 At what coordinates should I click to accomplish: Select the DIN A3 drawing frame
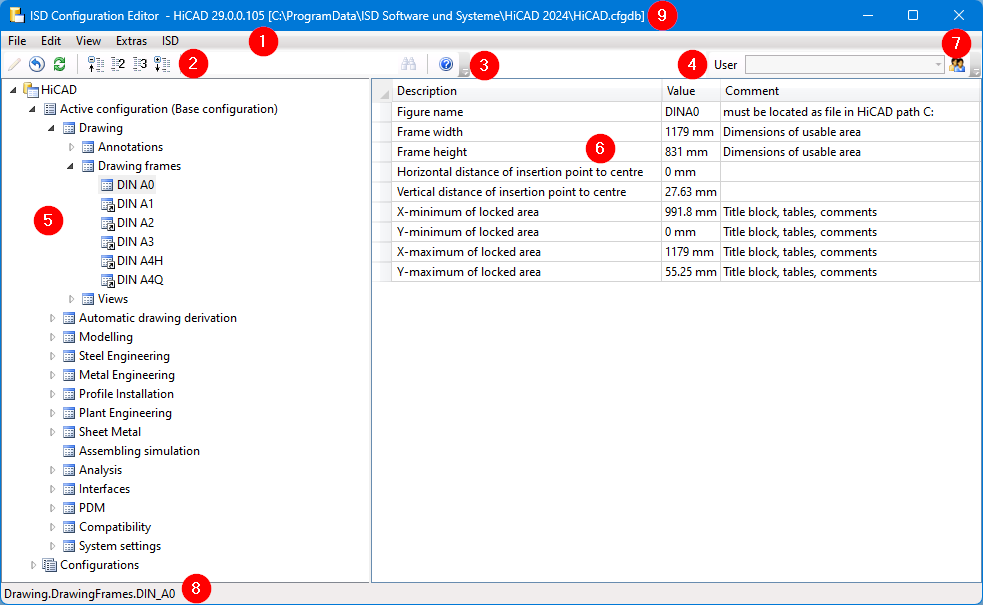pos(135,242)
